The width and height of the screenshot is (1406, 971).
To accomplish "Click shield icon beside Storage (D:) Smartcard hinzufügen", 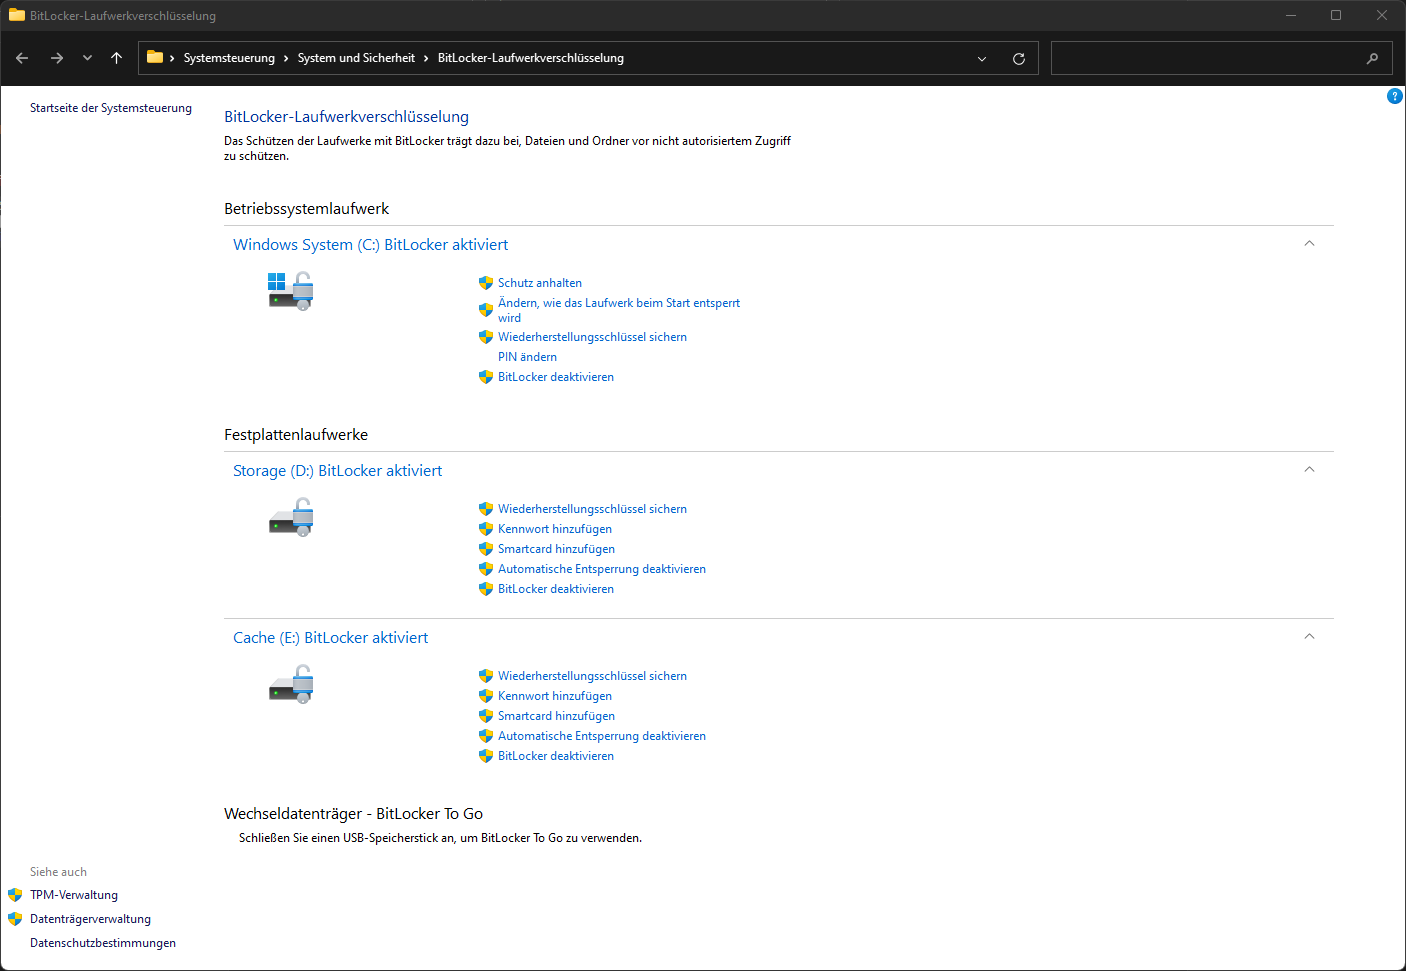I will [486, 549].
